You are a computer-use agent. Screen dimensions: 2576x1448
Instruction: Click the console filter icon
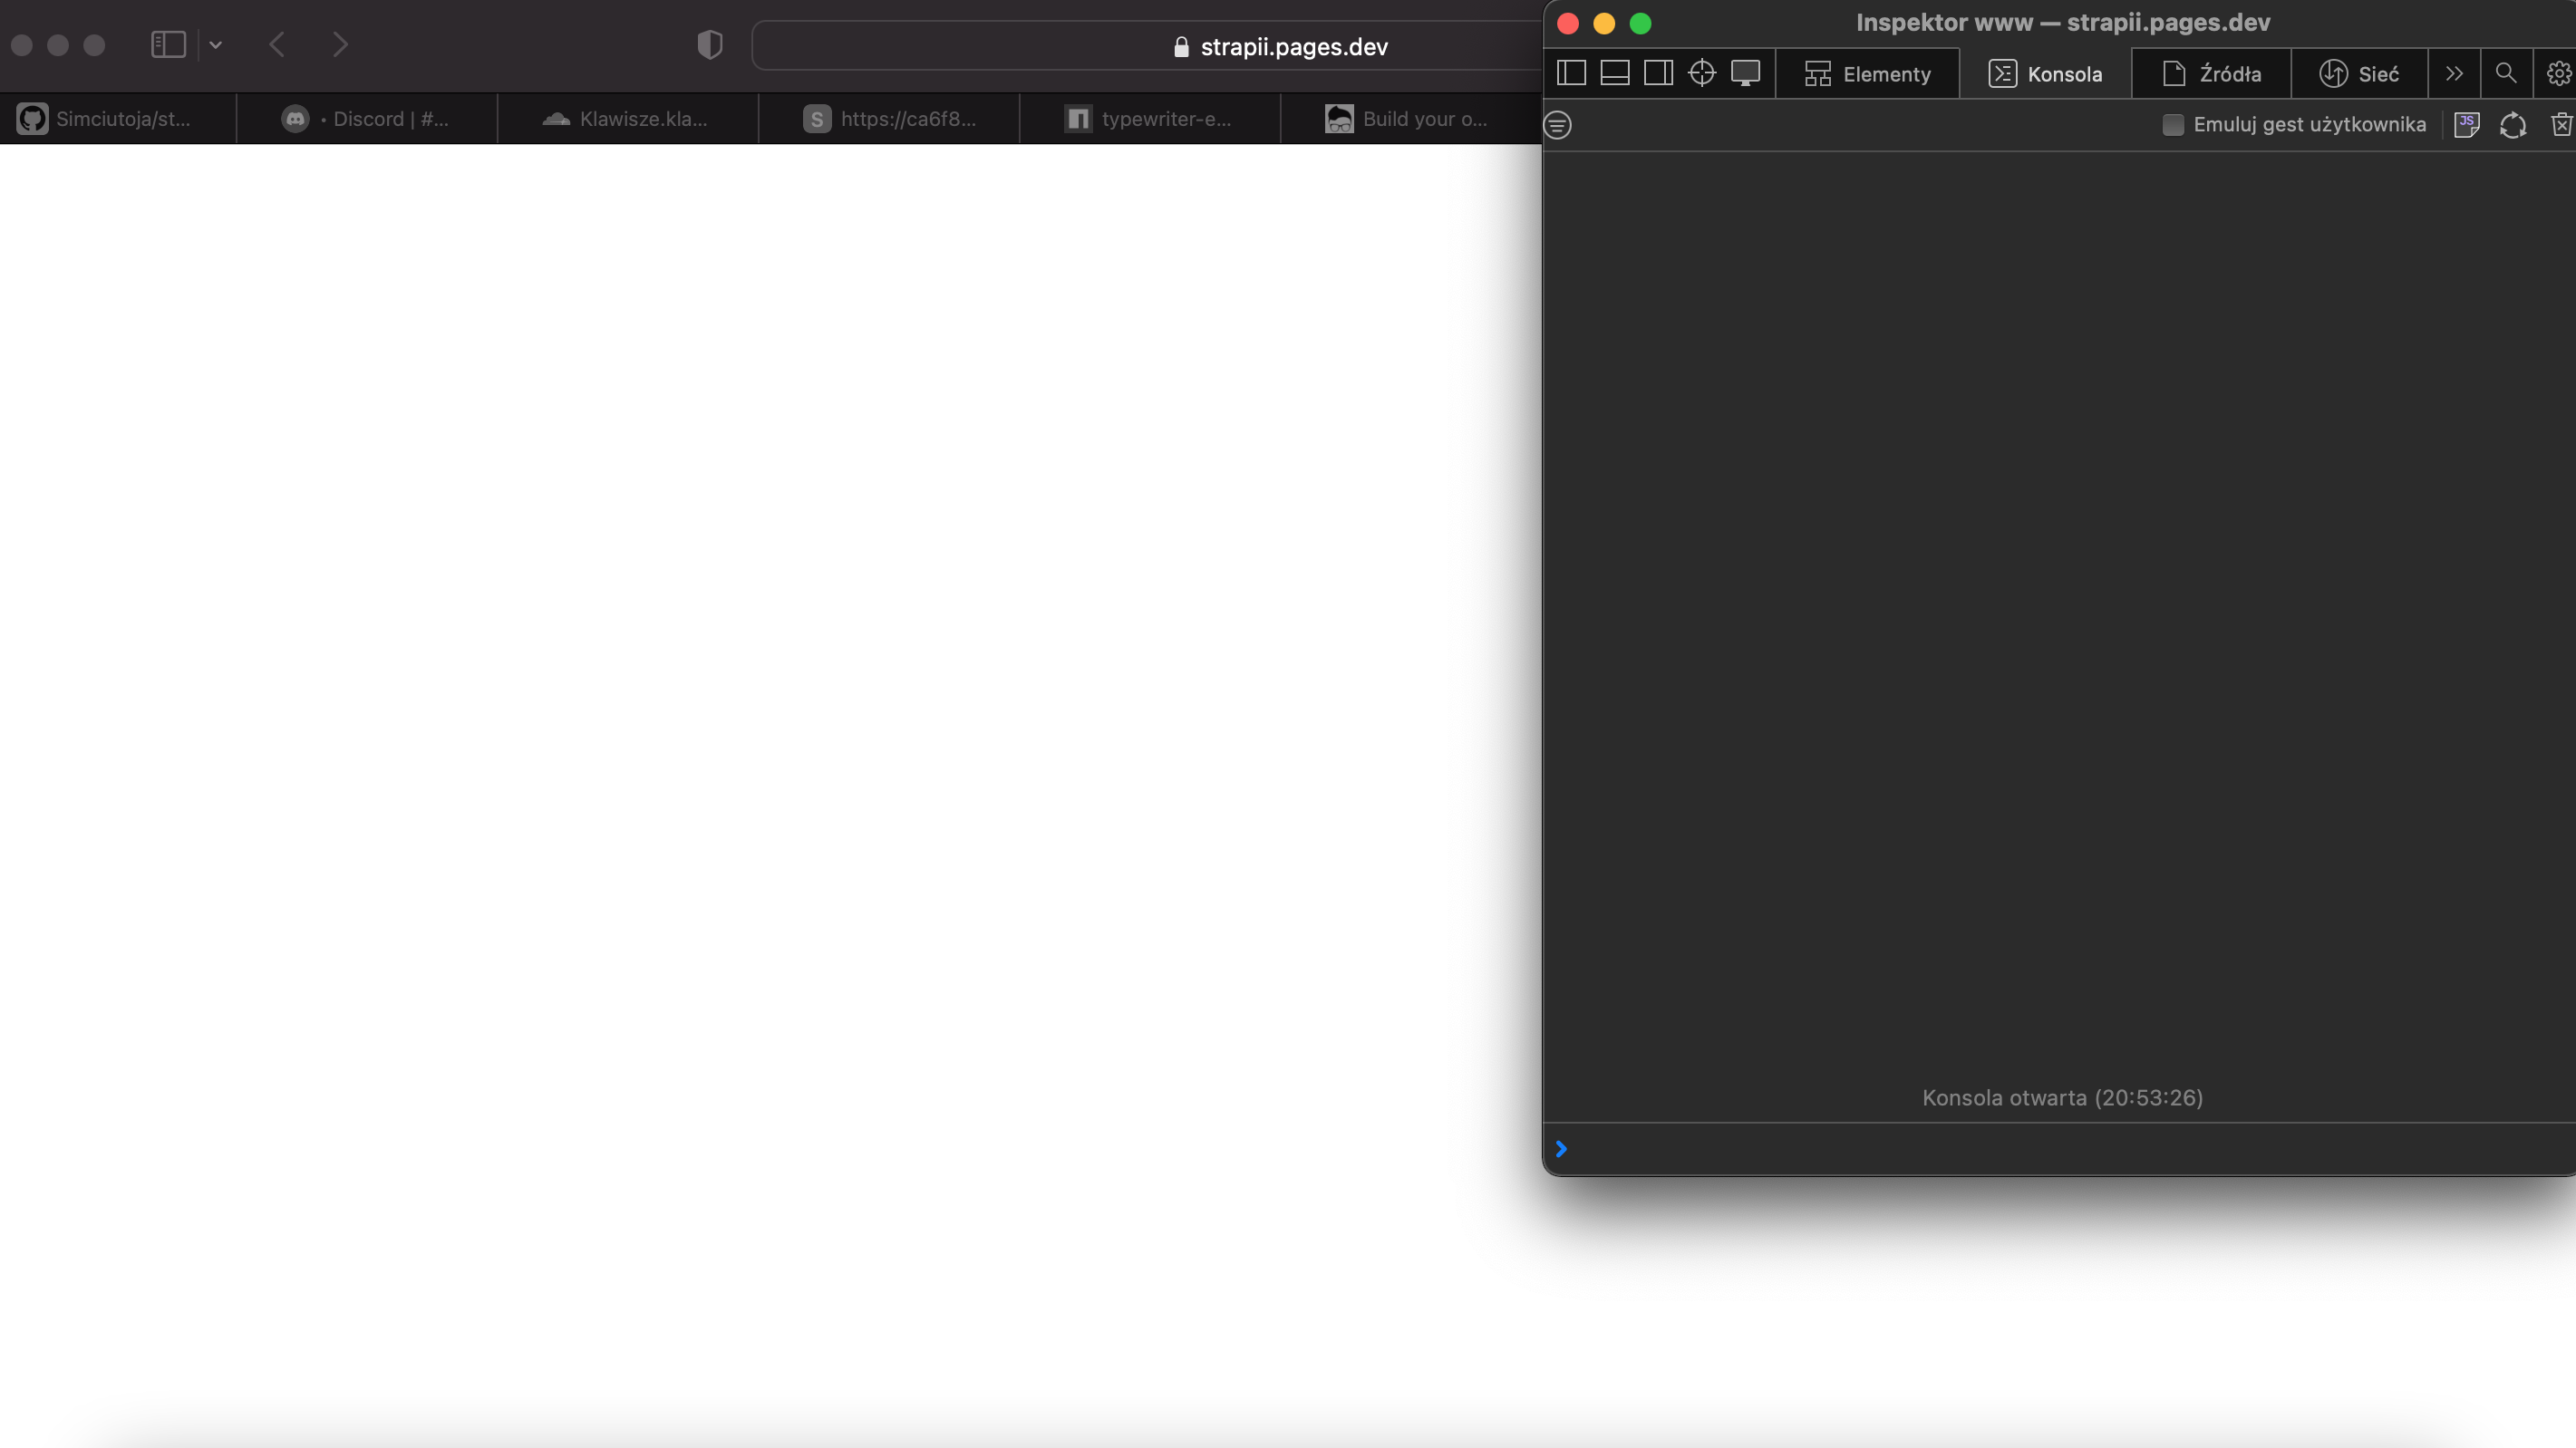[x=1558, y=125]
